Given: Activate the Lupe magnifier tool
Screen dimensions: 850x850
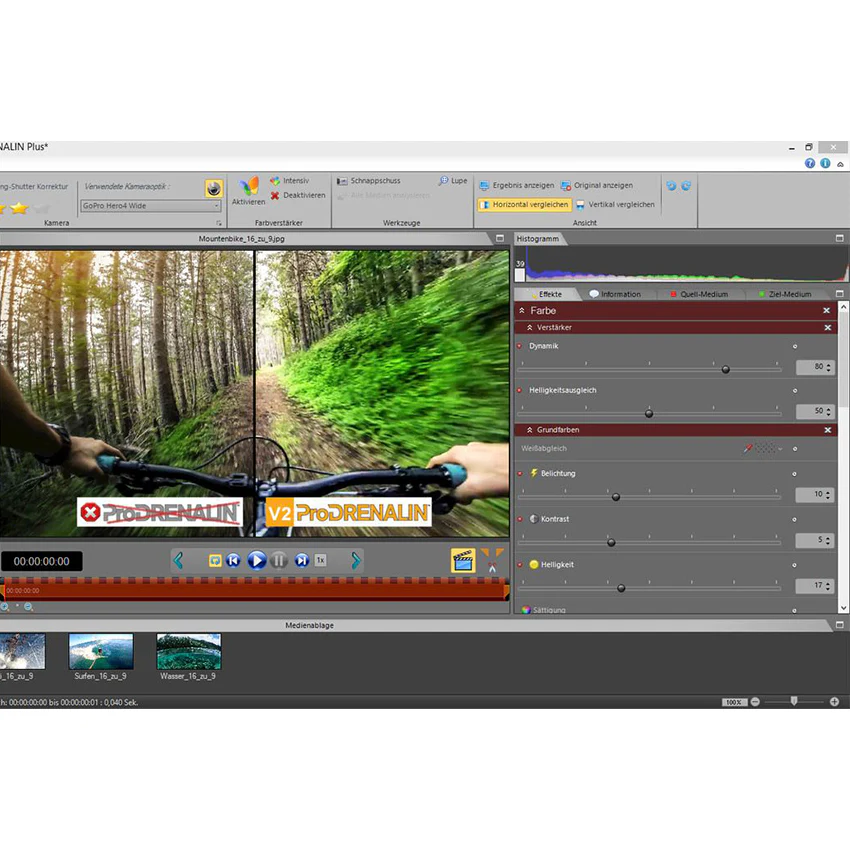Looking at the screenshot, I should tap(453, 181).
